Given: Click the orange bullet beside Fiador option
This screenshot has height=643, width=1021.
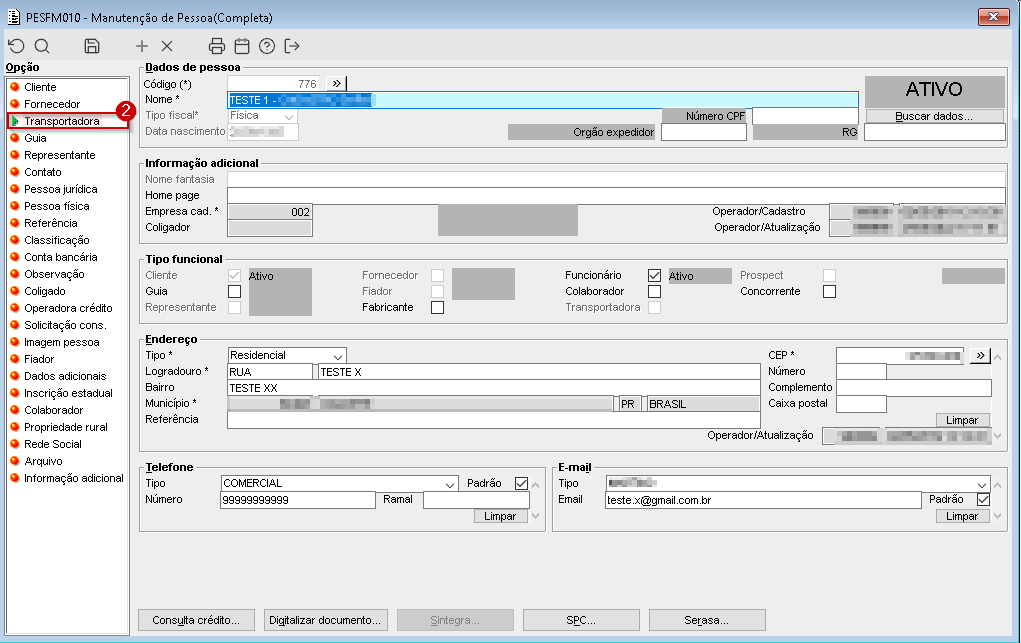Looking at the screenshot, I should tap(15, 359).
